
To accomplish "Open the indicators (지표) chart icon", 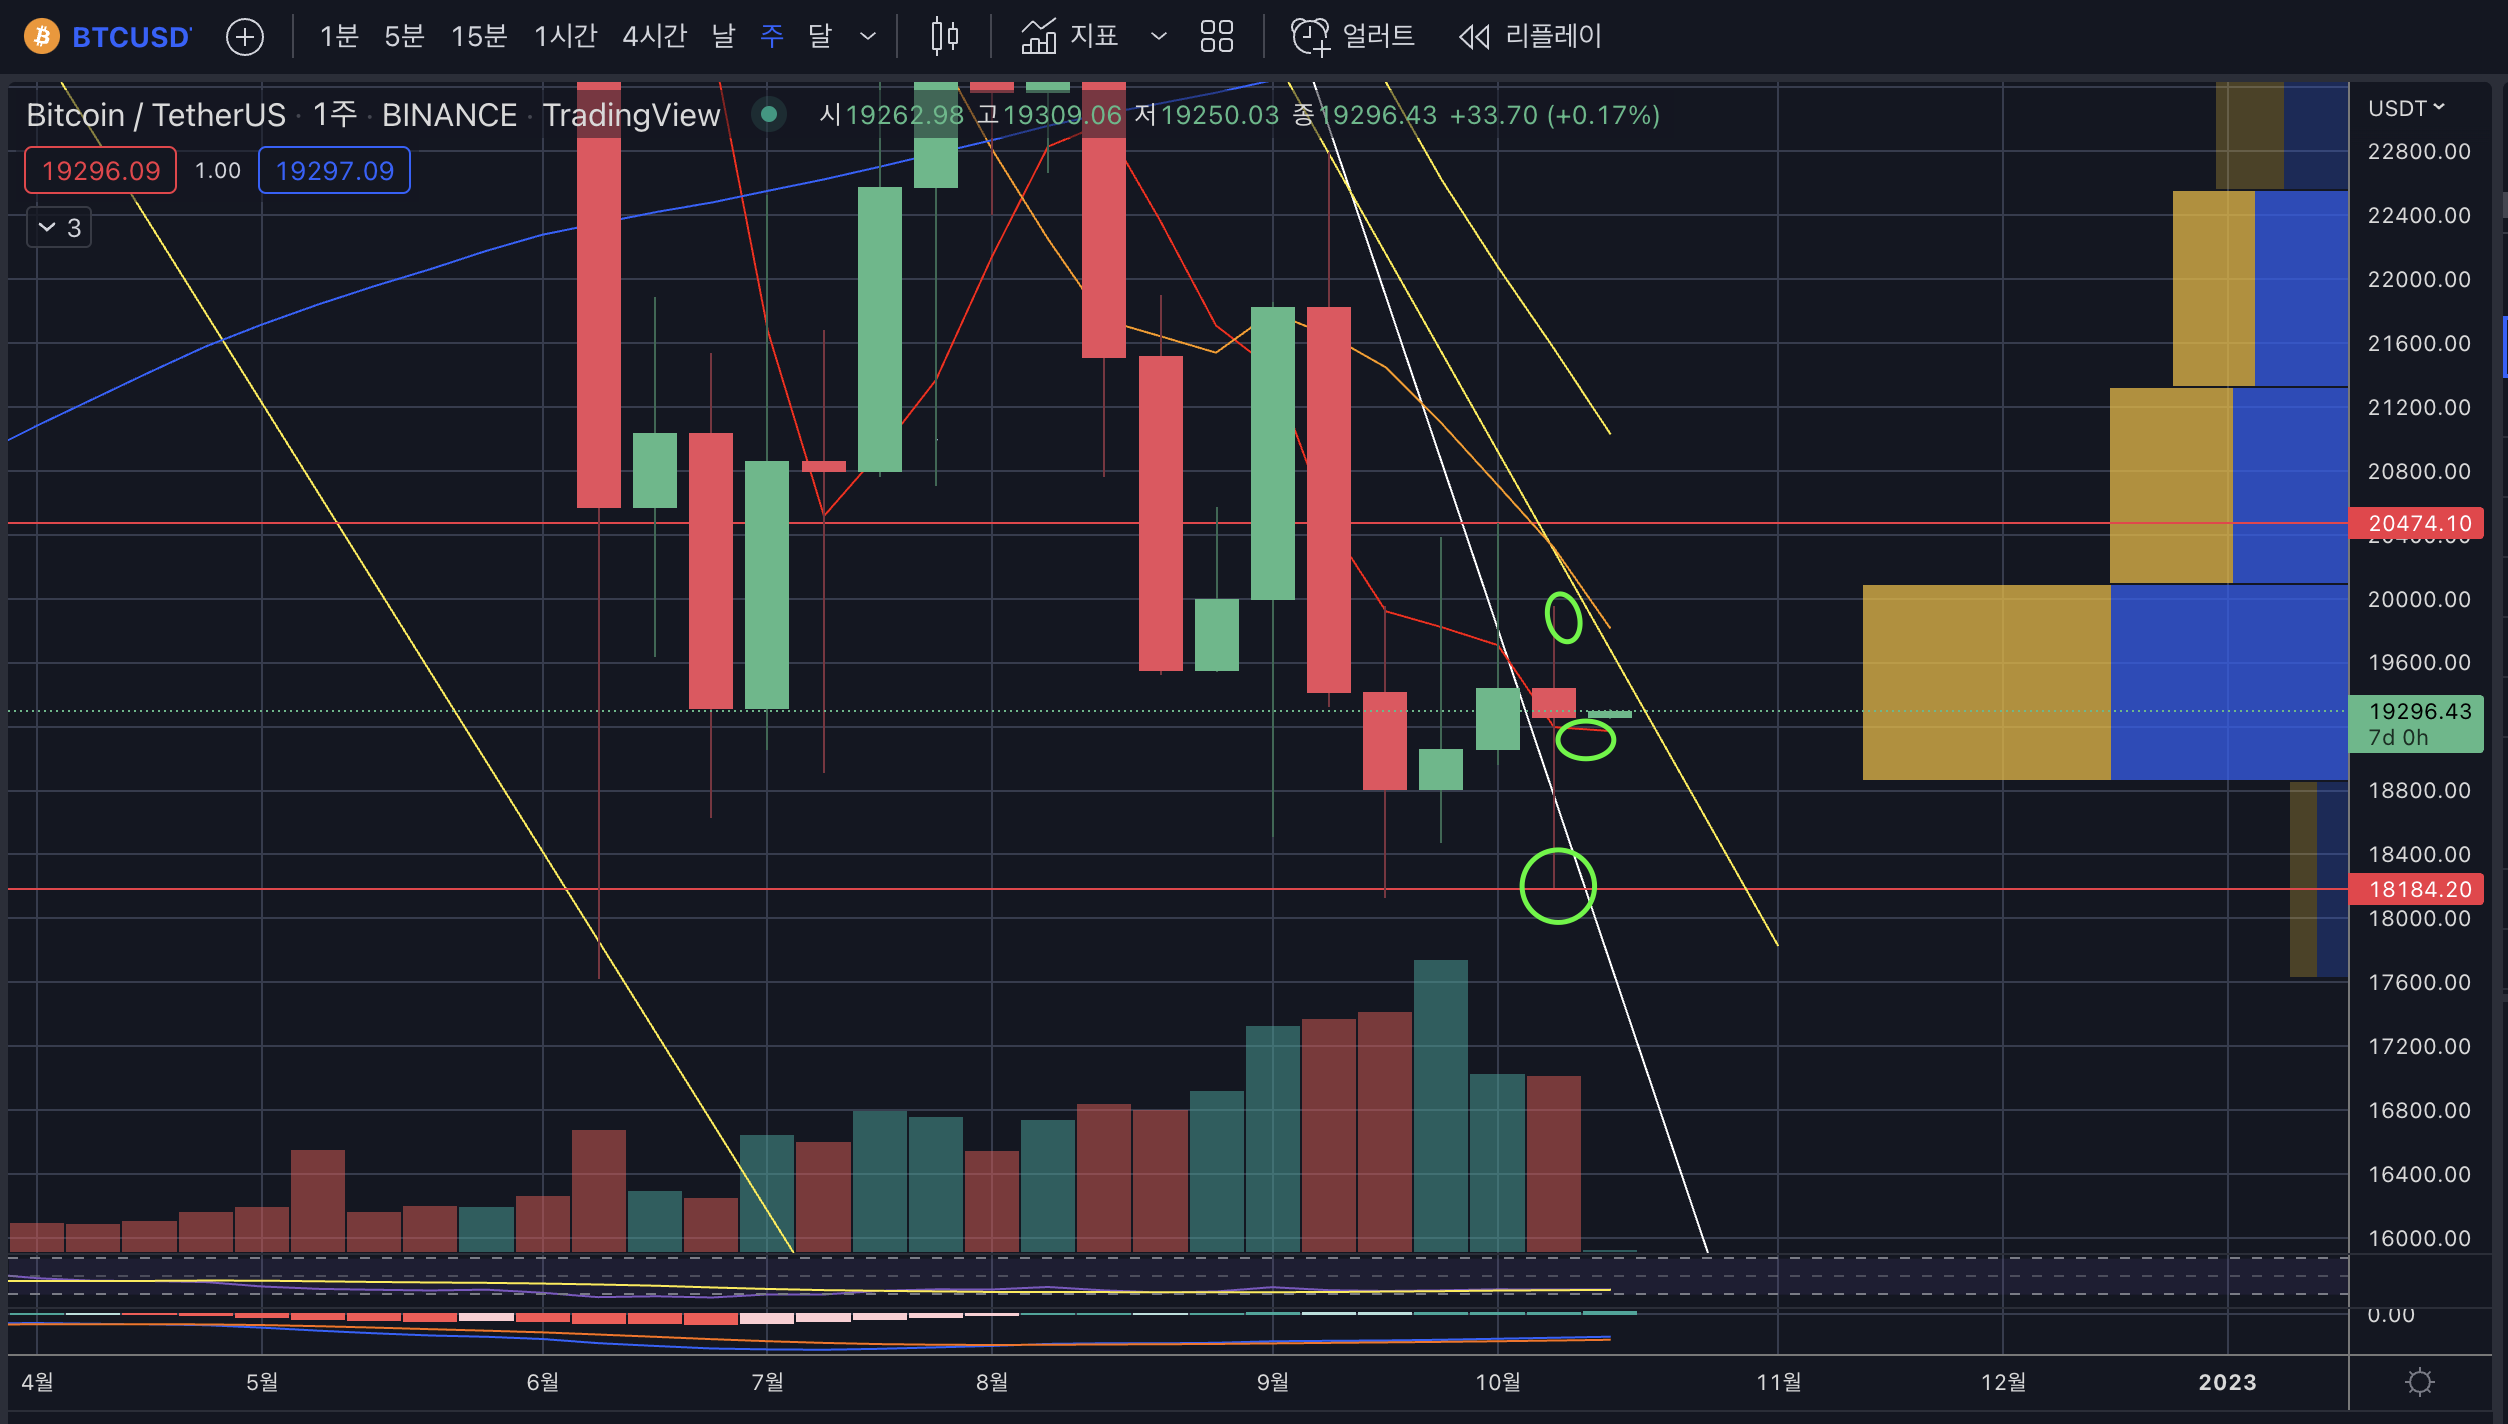I will [1039, 37].
